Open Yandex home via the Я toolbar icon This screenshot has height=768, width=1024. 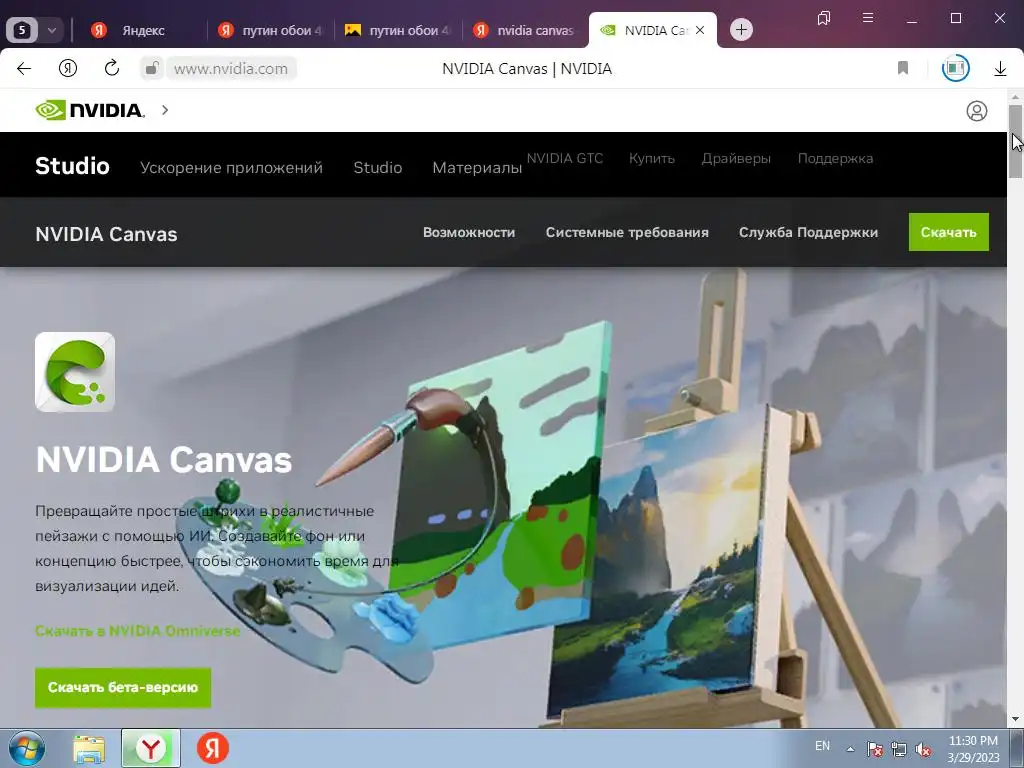[x=68, y=69]
